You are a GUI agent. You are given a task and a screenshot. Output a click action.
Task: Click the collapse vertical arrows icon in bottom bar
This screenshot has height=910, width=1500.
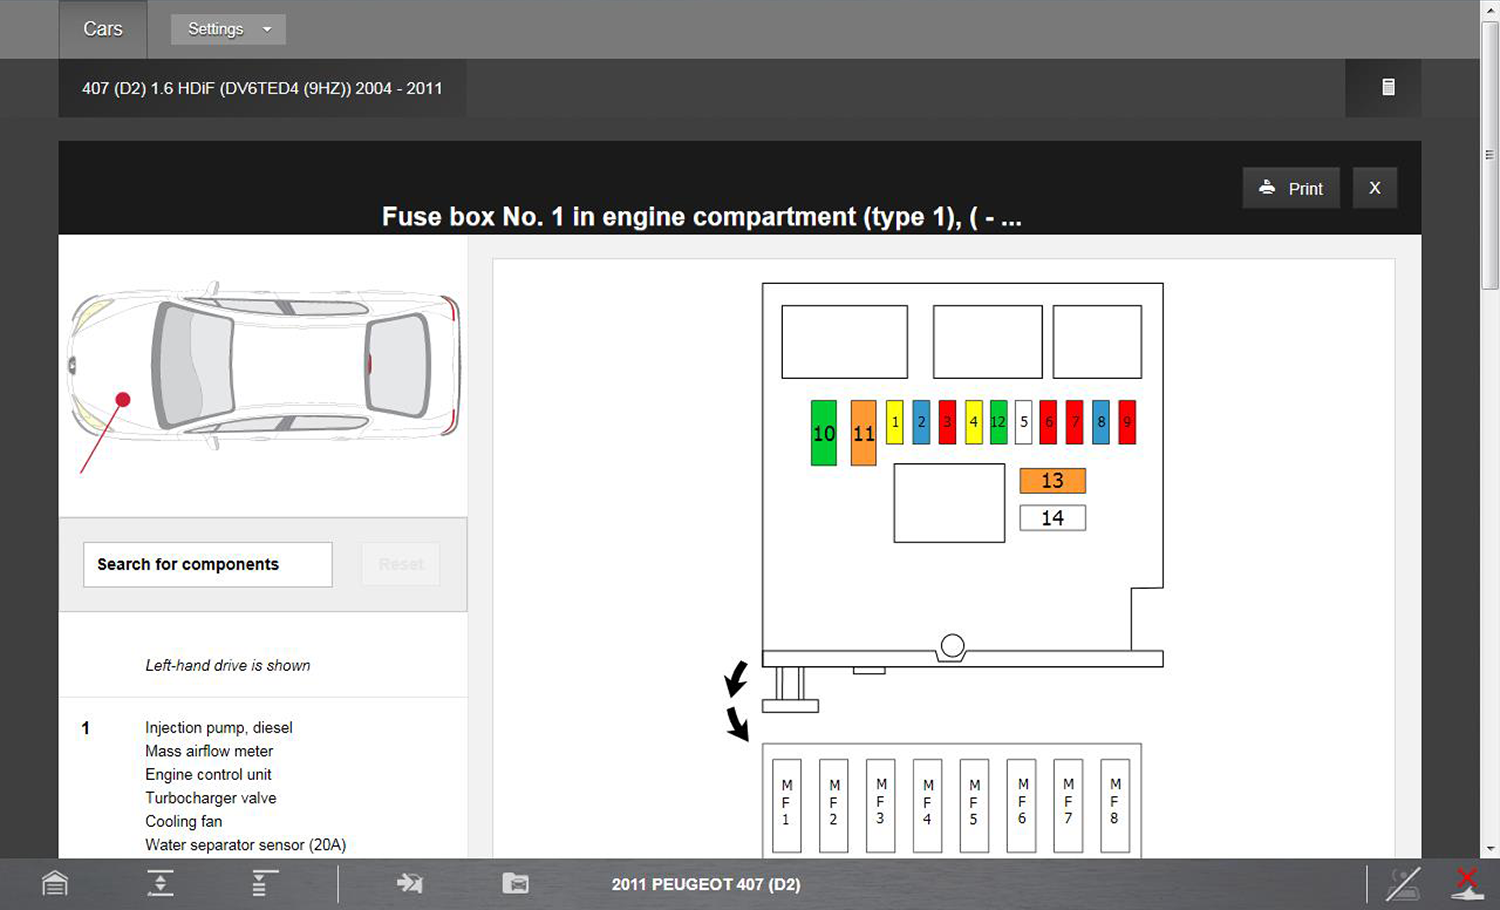(160, 884)
